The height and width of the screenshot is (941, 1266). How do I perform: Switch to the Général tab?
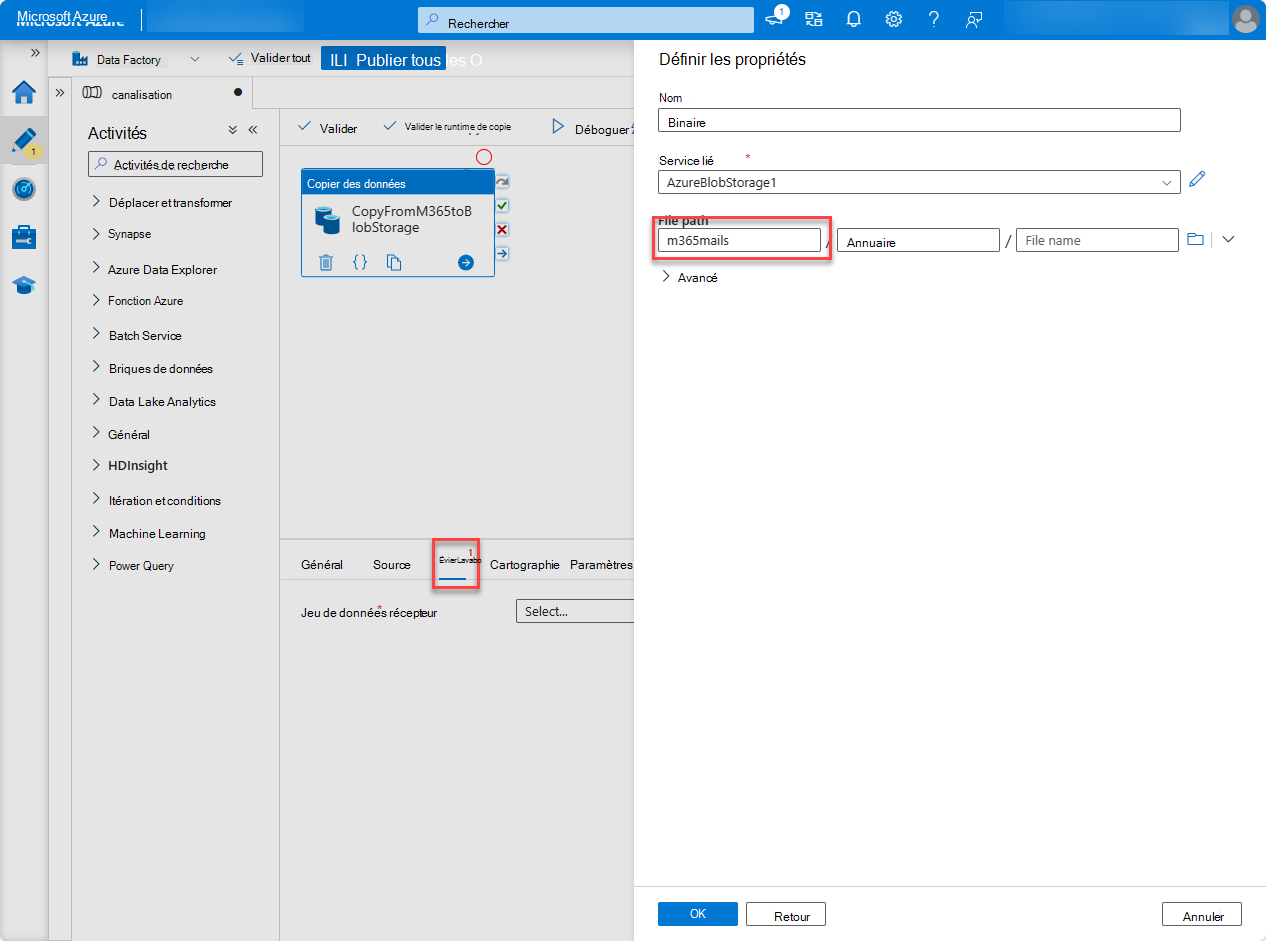point(322,564)
